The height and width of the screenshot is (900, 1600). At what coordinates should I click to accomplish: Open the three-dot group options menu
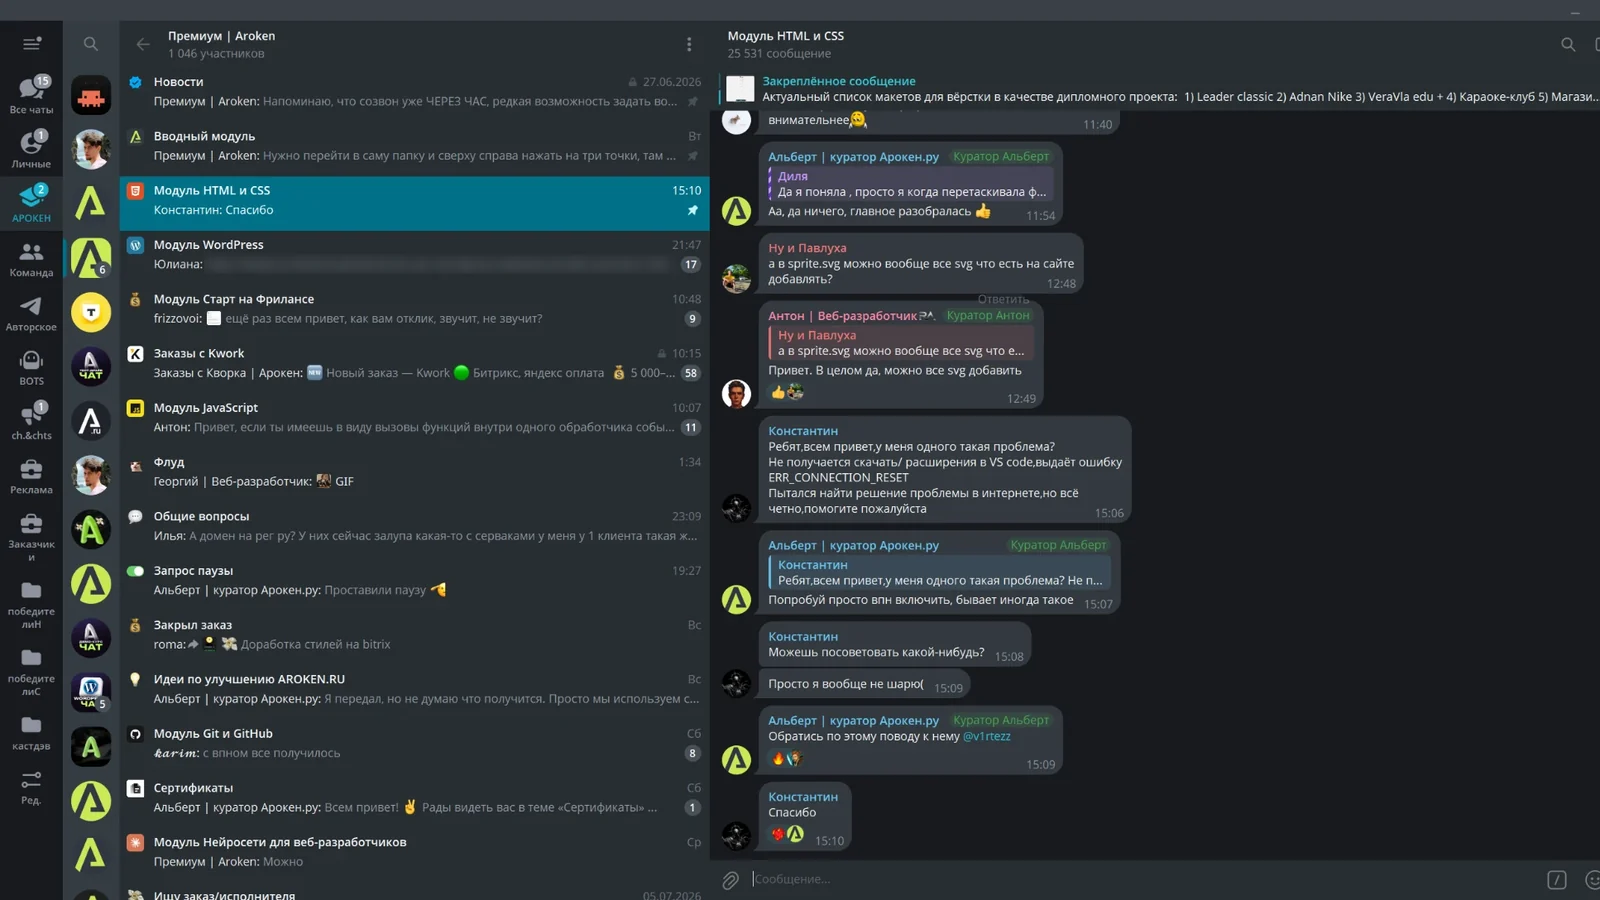[689, 44]
